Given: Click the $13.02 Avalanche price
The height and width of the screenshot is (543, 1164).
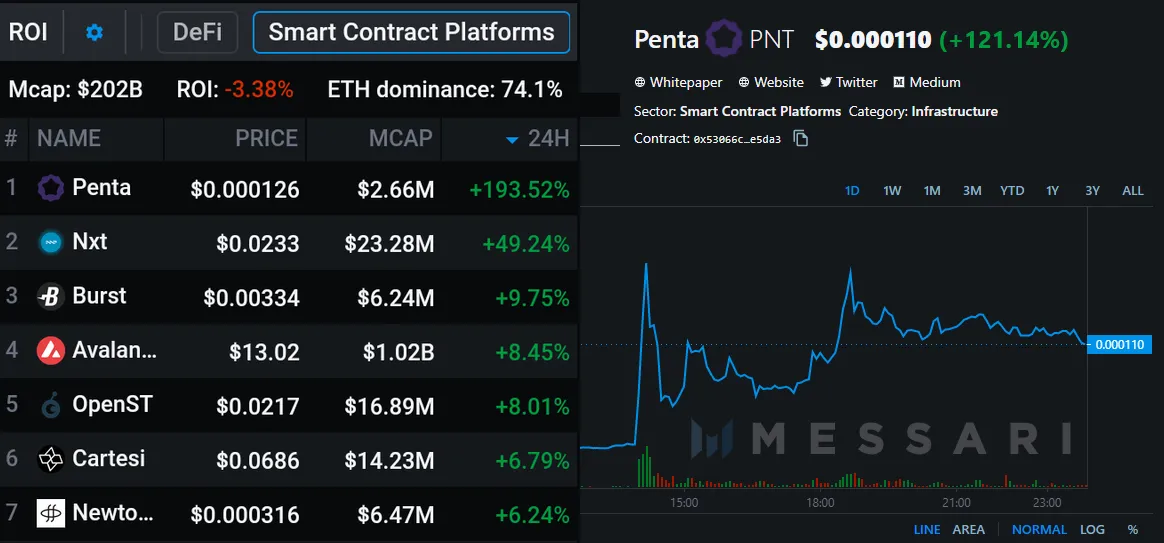Looking at the screenshot, I should coord(264,352).
